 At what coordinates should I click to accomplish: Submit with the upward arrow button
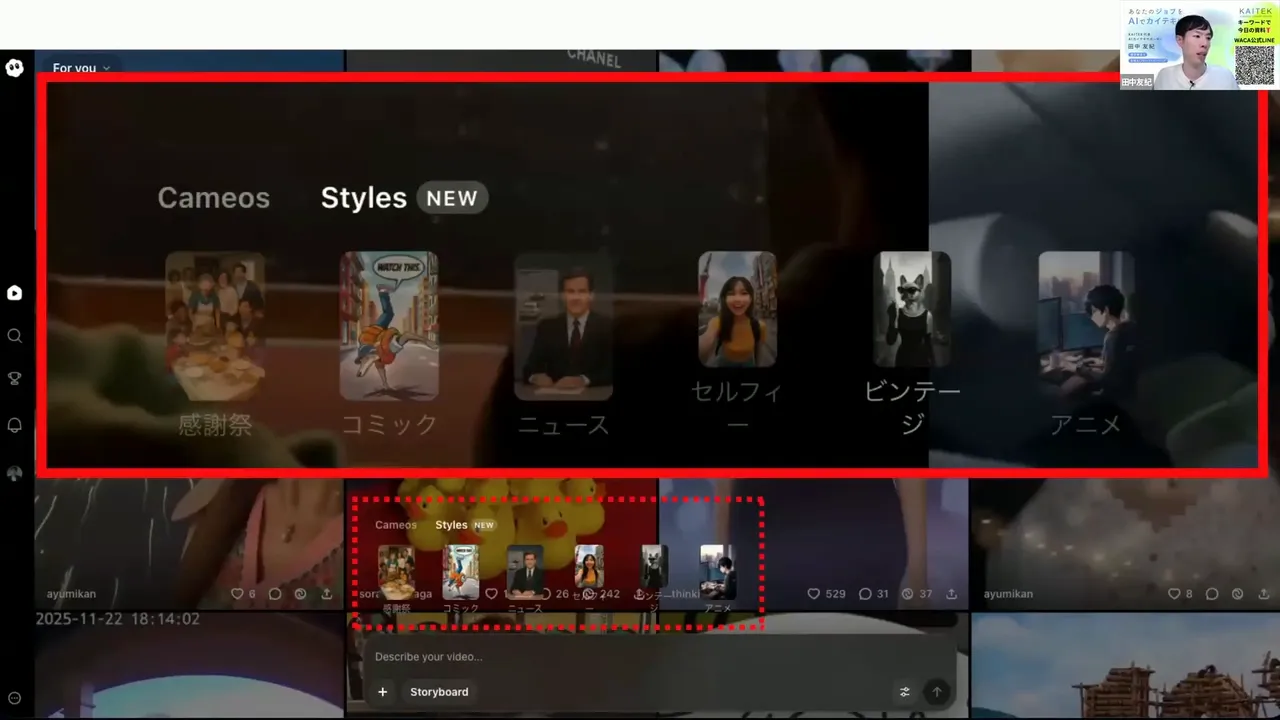tap(936, 691)
